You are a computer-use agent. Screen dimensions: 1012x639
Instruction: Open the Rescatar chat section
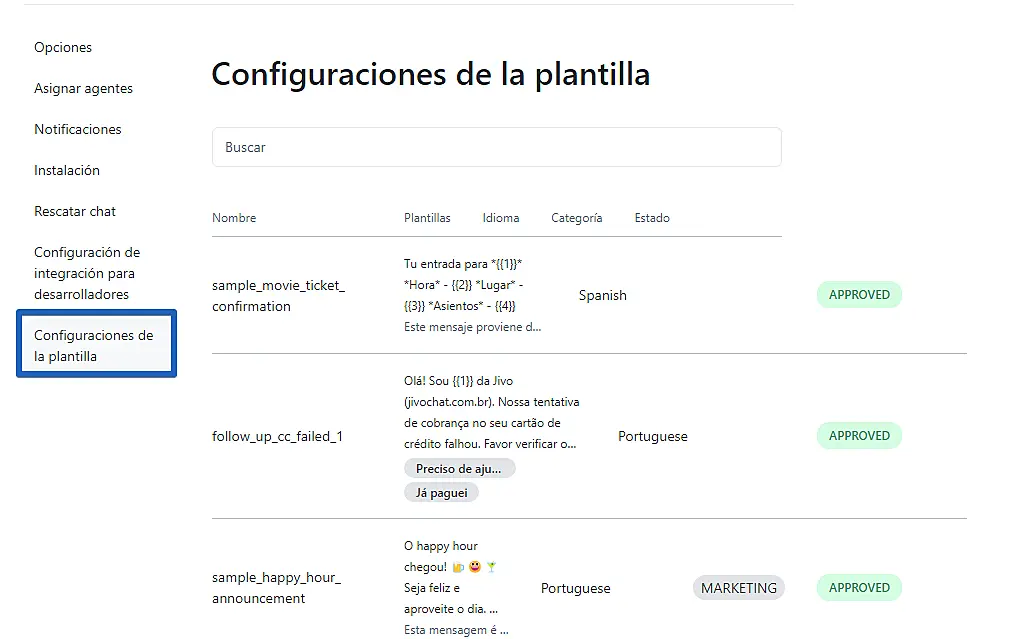(75, 211)
